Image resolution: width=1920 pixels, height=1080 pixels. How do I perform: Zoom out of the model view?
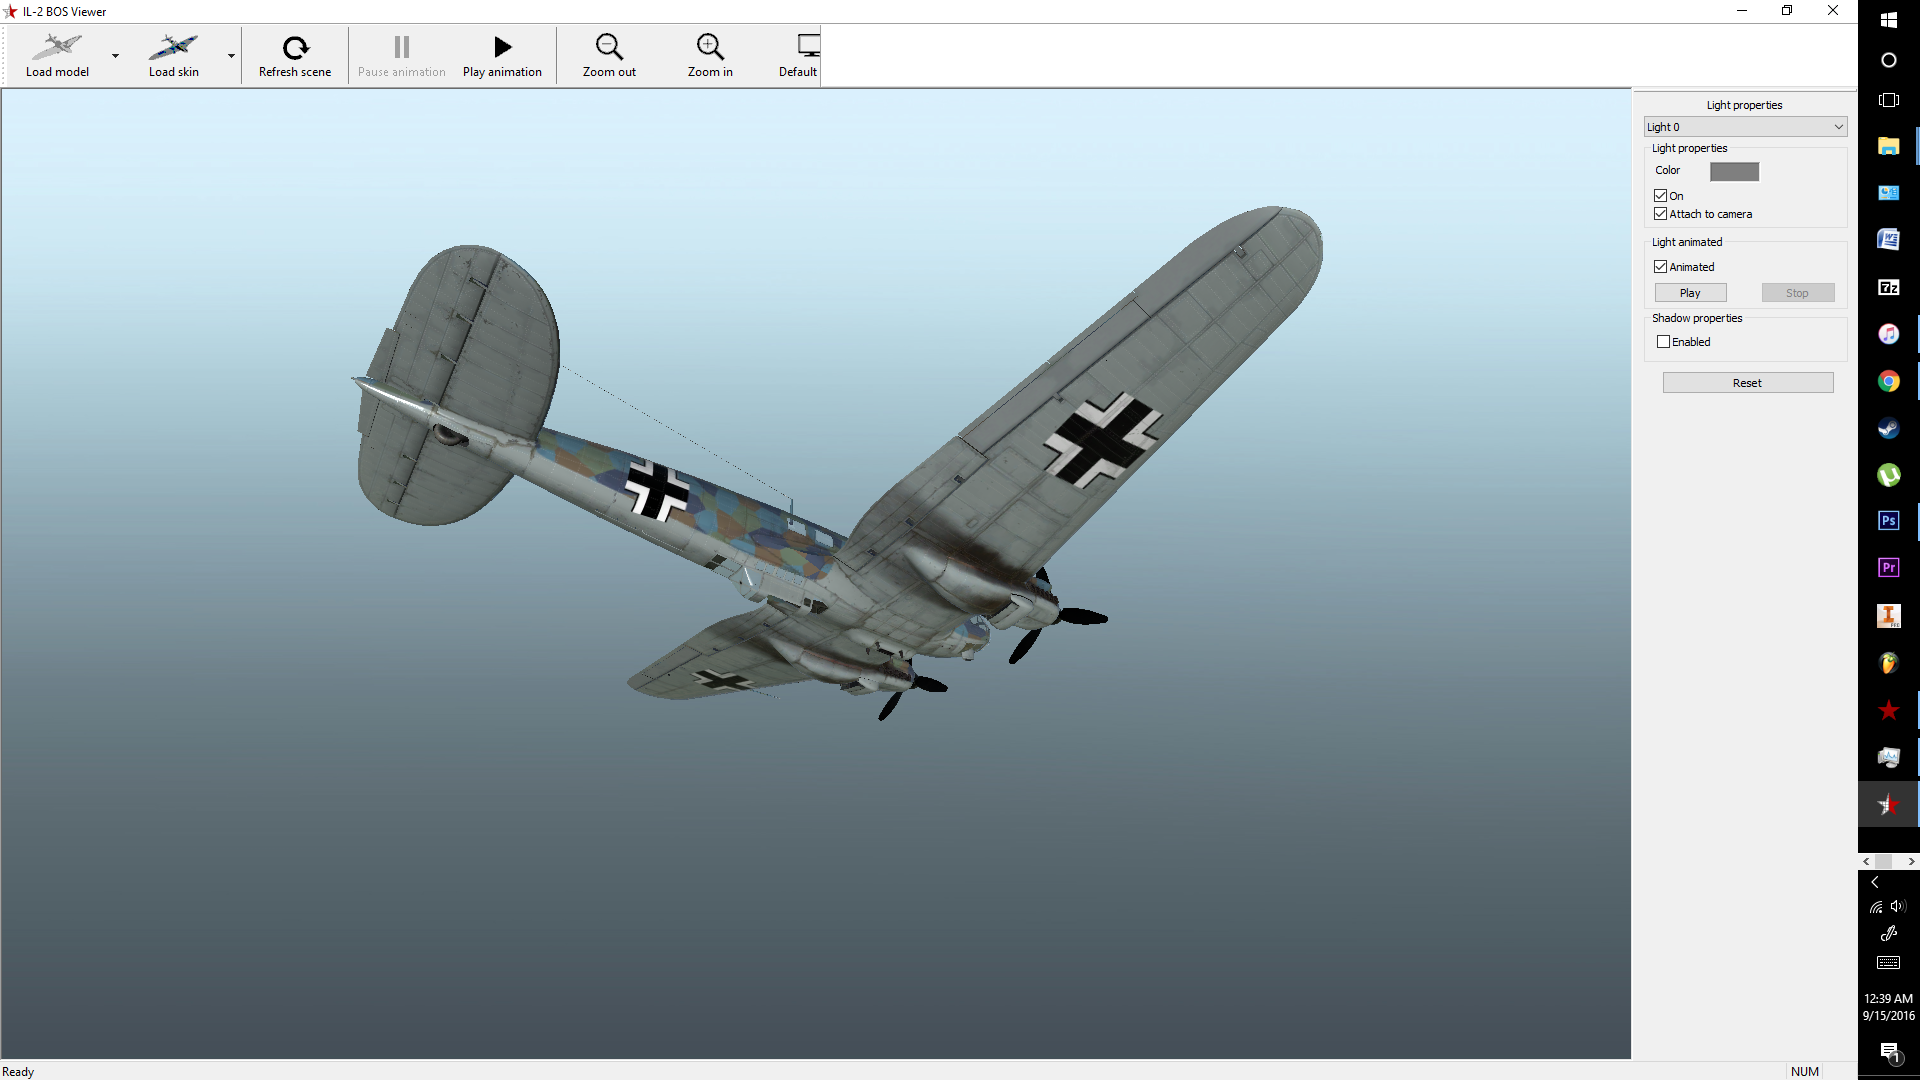coord(609,56)
